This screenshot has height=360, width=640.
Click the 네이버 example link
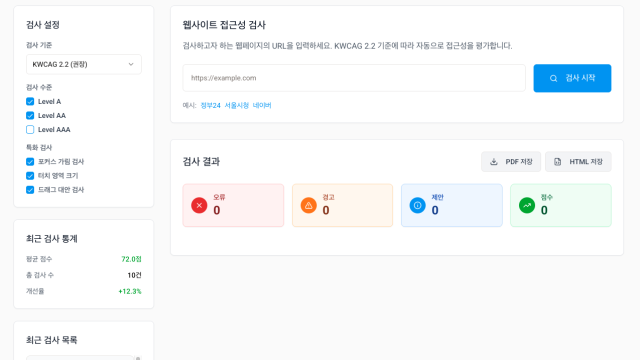tap(262, 105)
